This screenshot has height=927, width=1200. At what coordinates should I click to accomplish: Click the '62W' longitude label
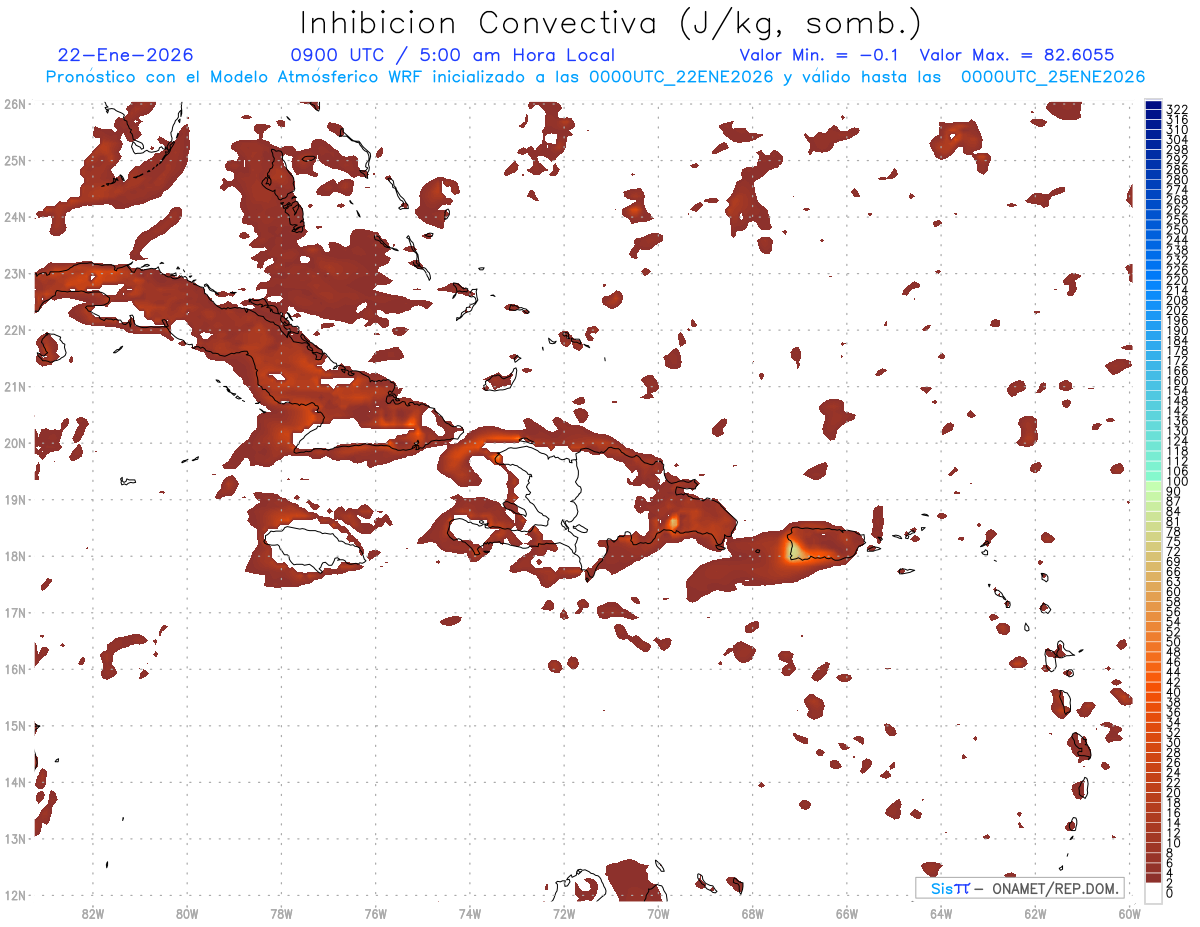1035,913
